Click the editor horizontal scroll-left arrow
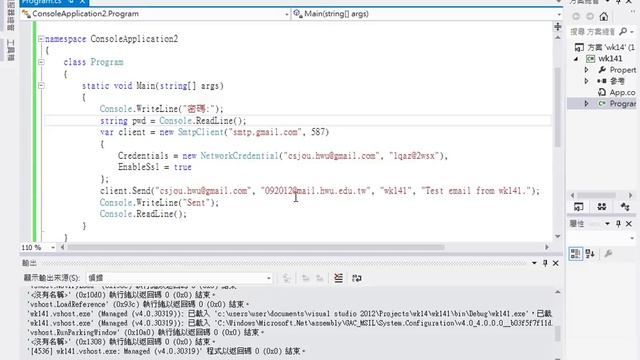 (x=62, y=247)
